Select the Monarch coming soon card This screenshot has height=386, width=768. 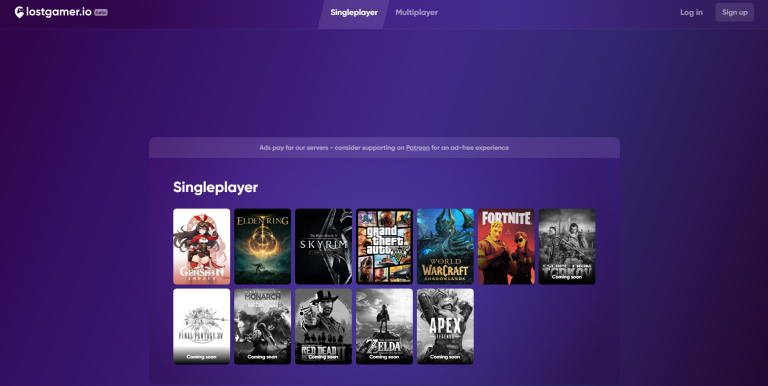[263, 326]
